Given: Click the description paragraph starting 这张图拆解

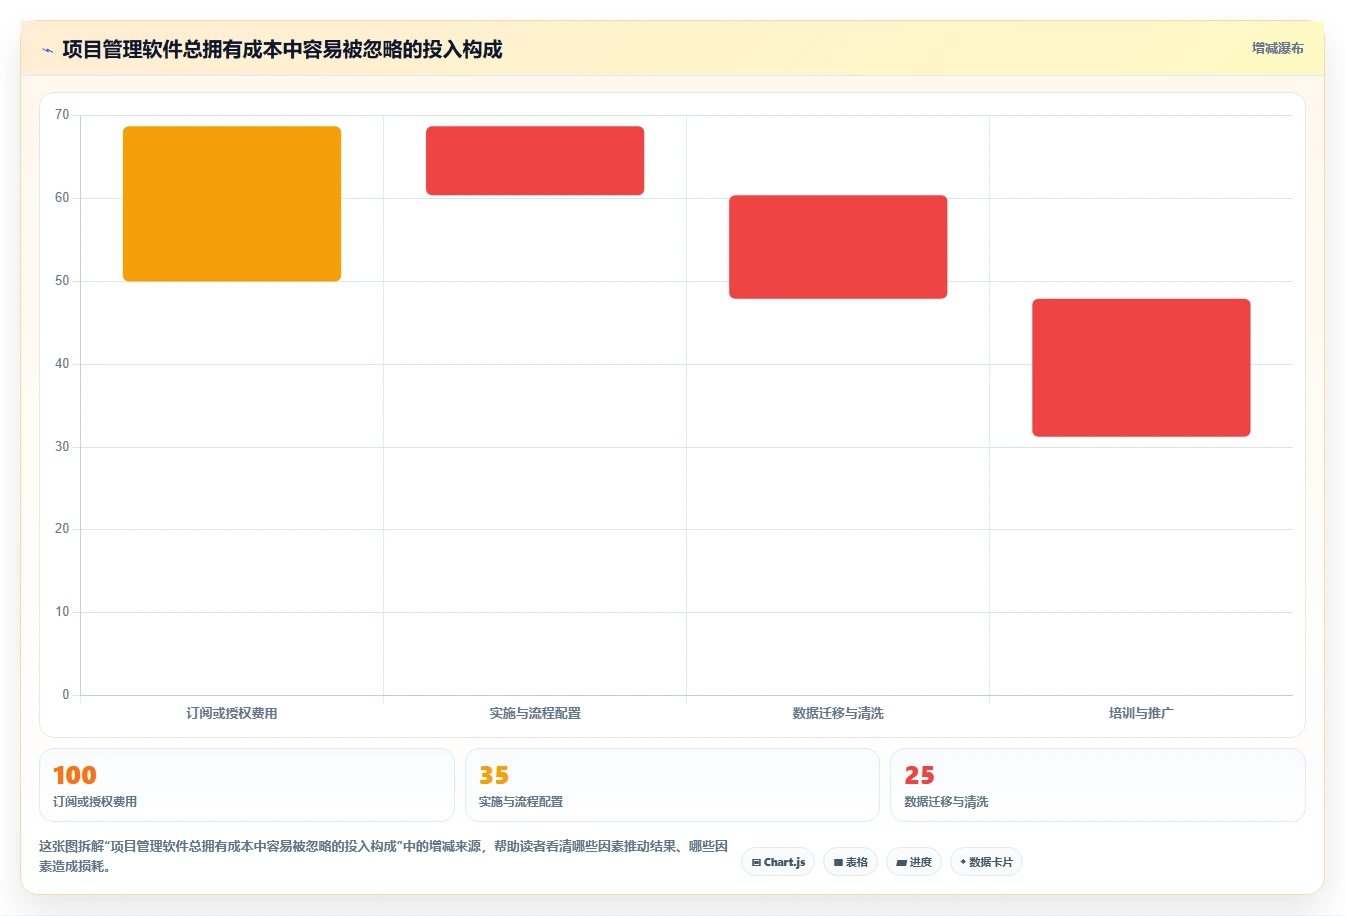Looking at the screenshot, I should [x=384, y=856].
